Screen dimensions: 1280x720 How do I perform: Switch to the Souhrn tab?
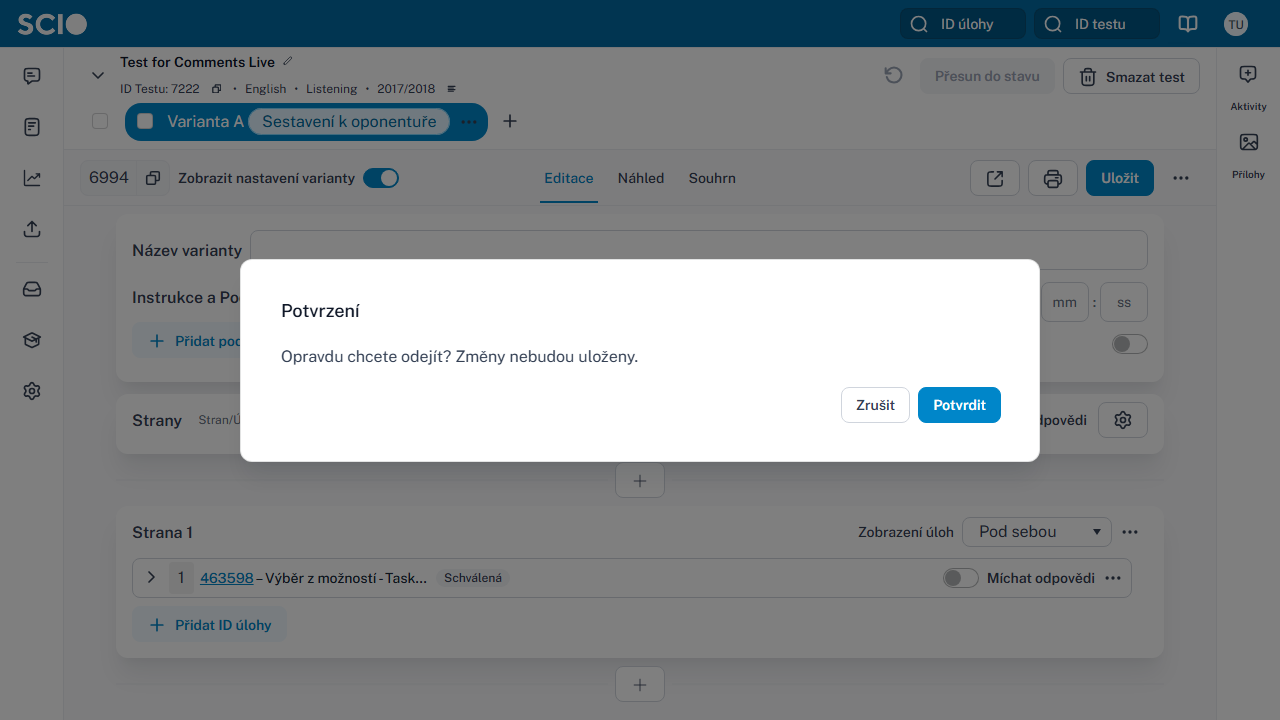point(712,178)
